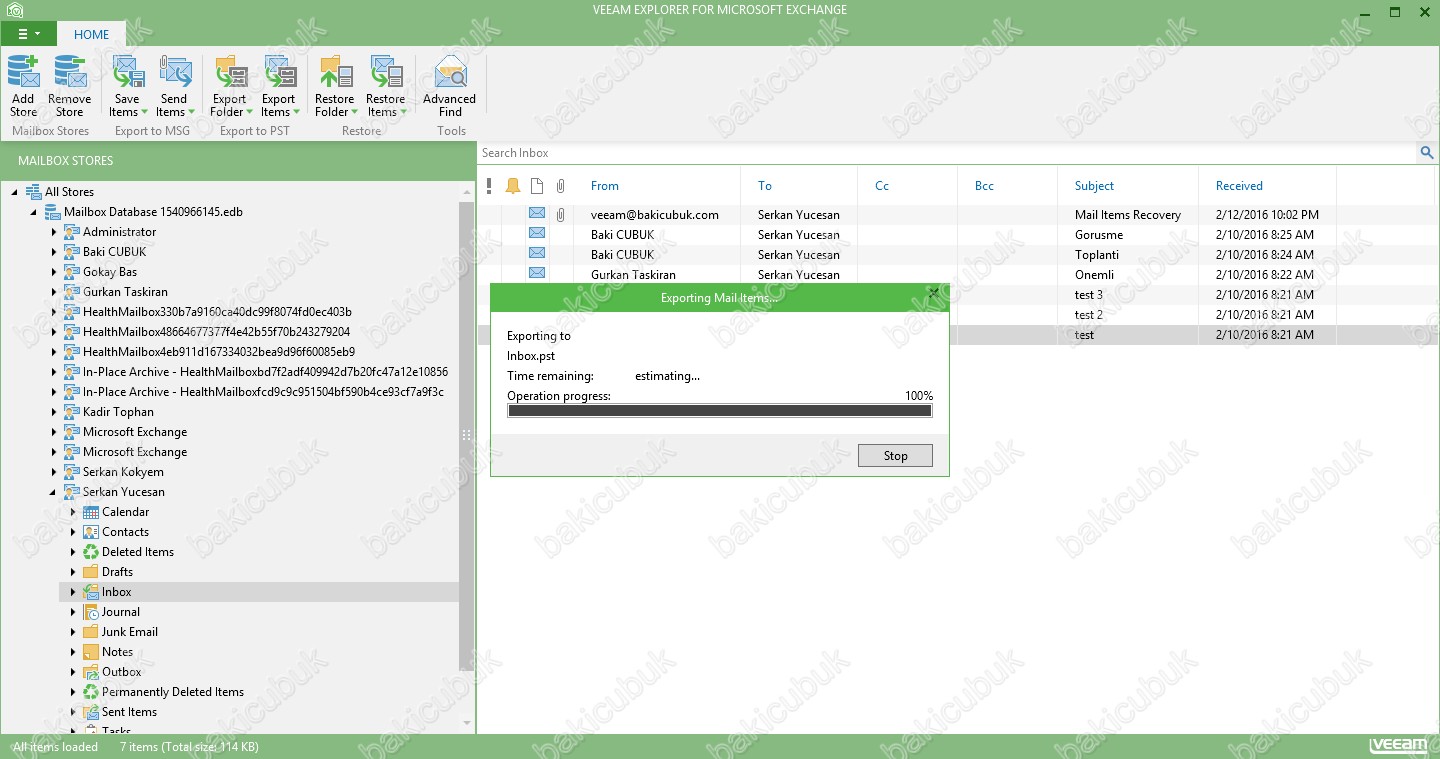Click envelope icon of veeam@bakicubuk.com message
This screenshot has width=1440, height=759.
[537, 214]
